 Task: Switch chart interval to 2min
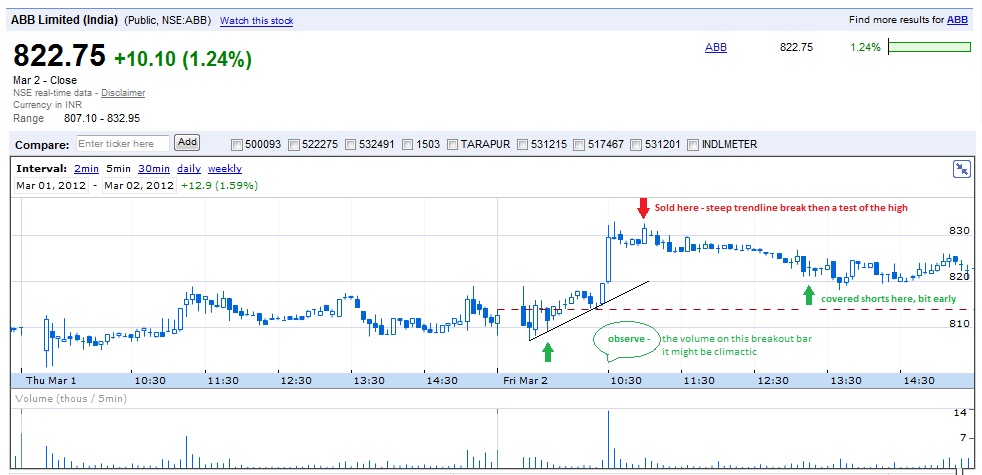[86, 169]
